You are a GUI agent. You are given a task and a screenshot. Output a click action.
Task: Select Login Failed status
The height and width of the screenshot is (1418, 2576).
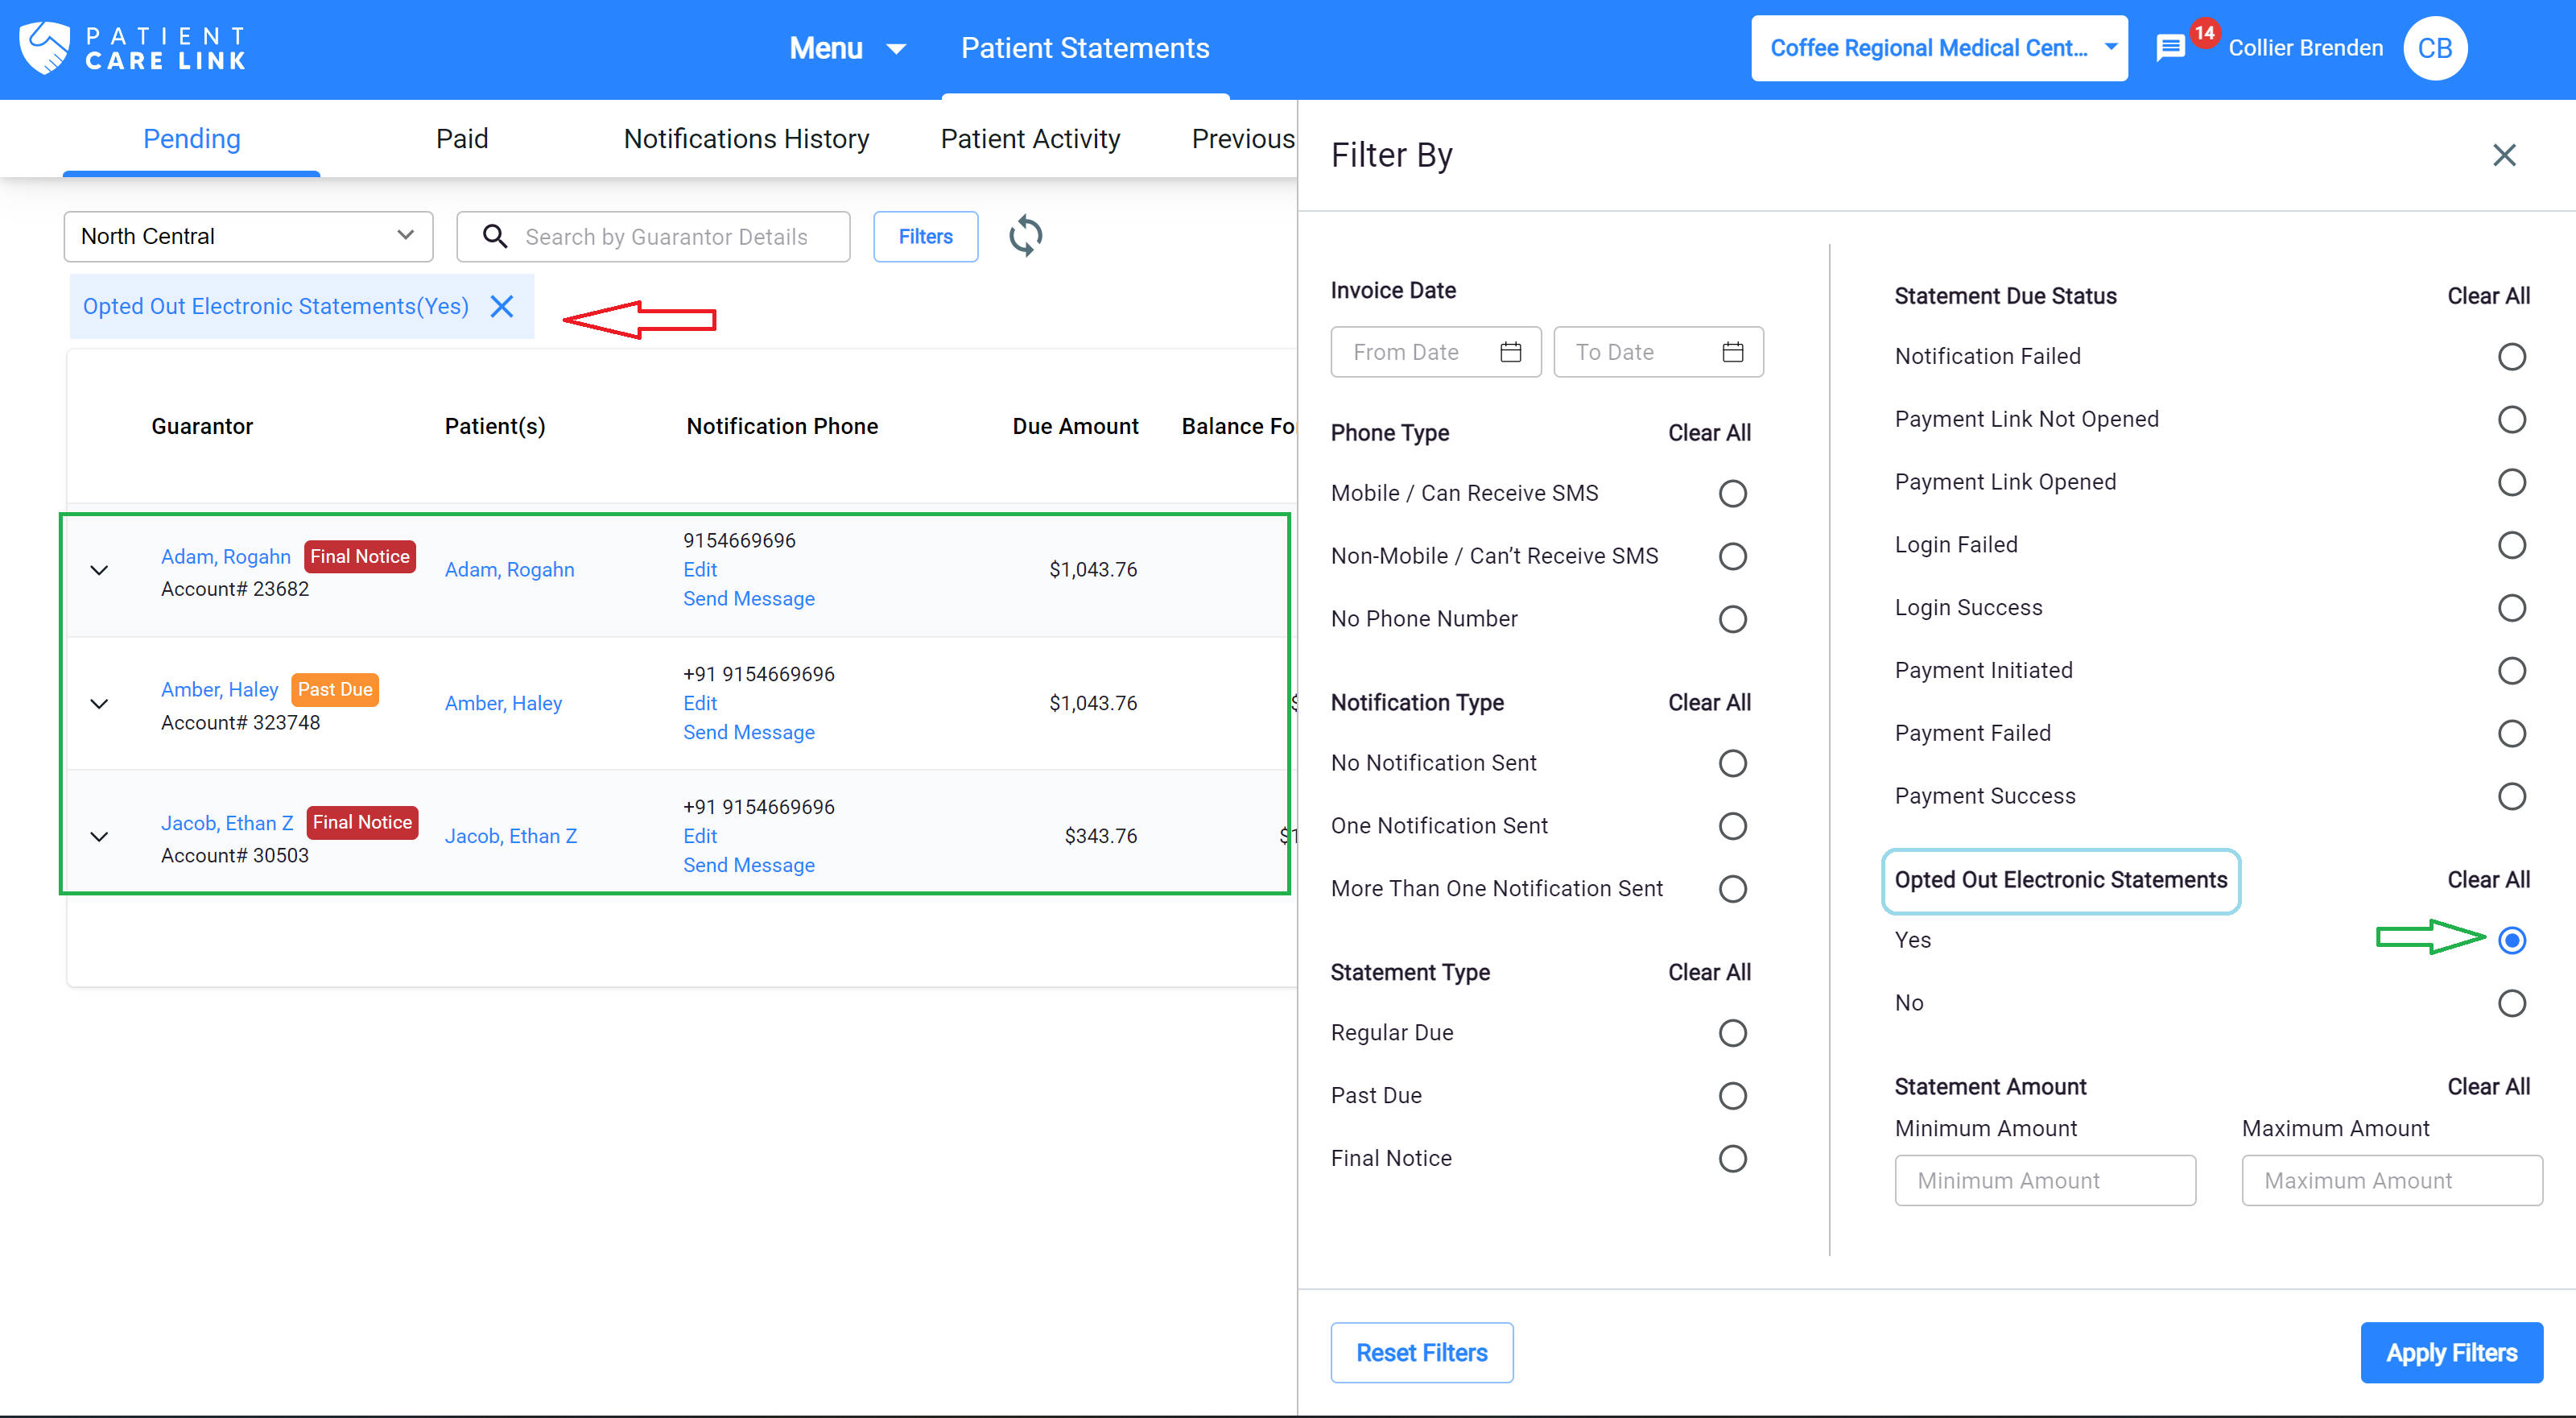pos(2511,545)
